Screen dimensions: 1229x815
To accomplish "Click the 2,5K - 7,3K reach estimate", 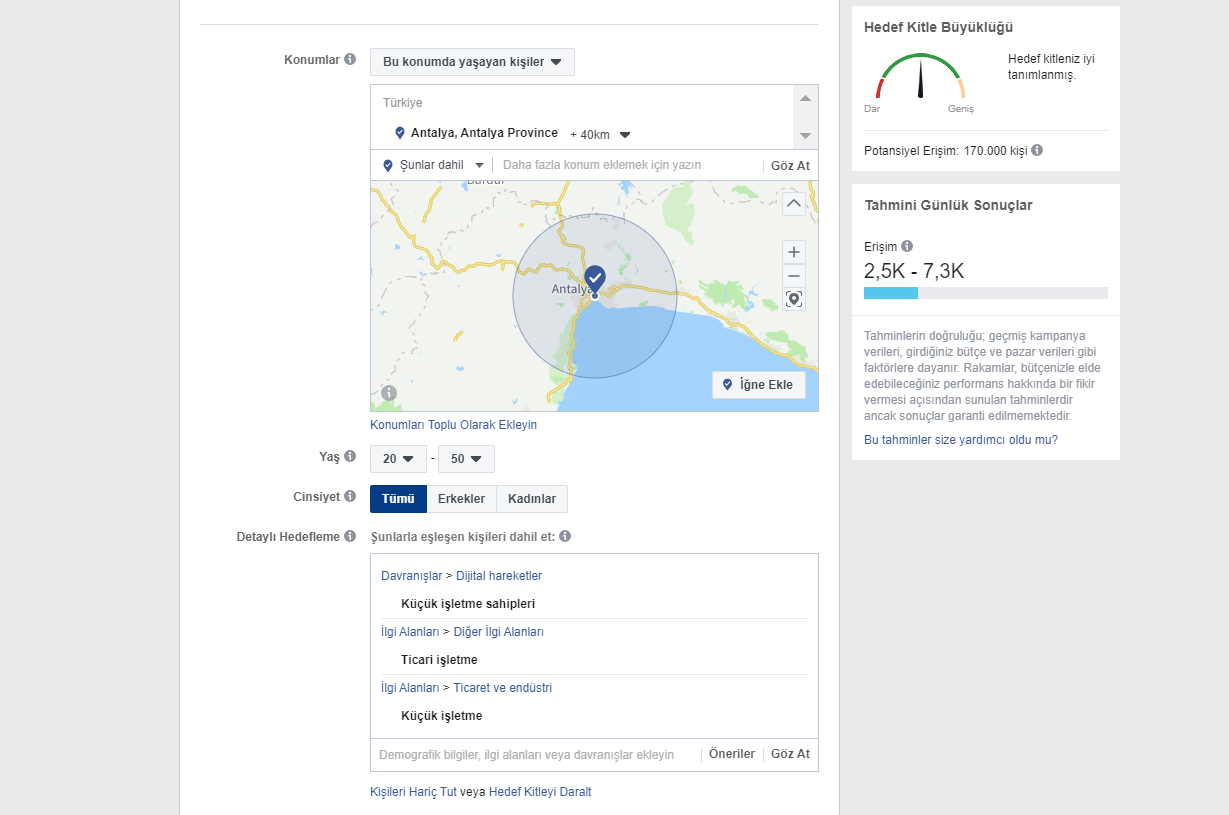I will point(914,270).
